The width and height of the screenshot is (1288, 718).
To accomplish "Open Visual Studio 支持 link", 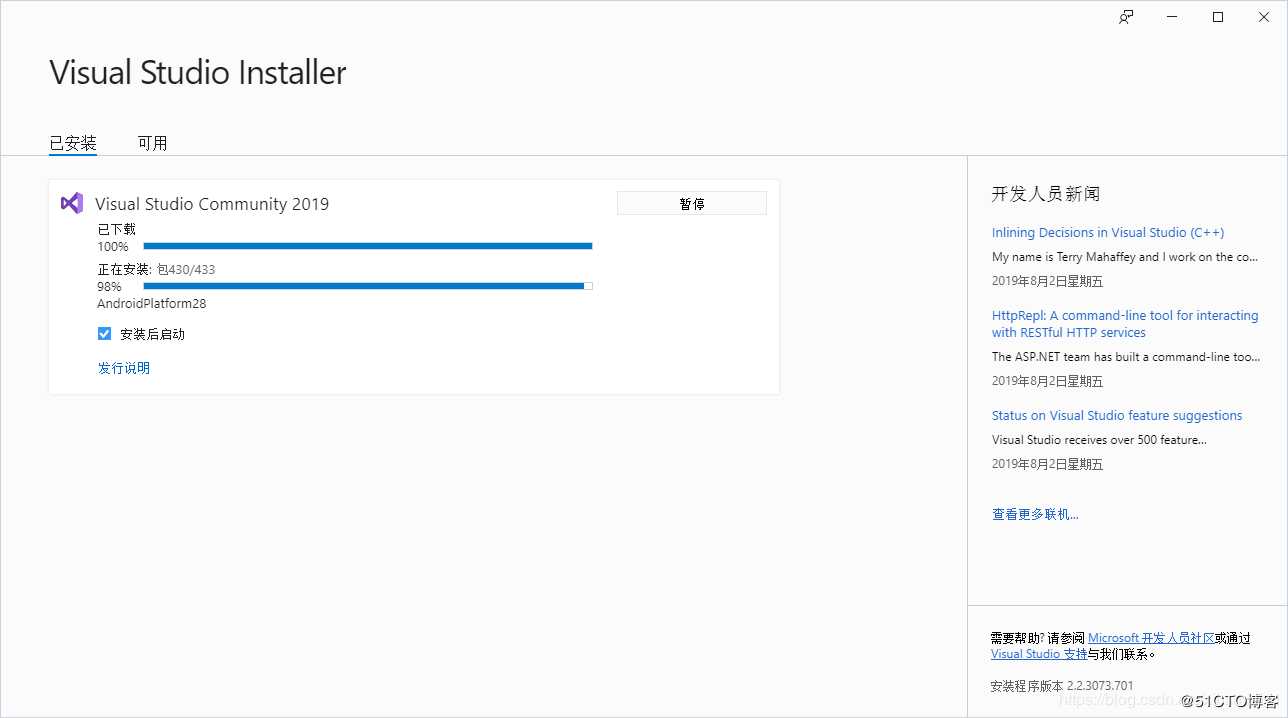I will [x=1039, y=654].
